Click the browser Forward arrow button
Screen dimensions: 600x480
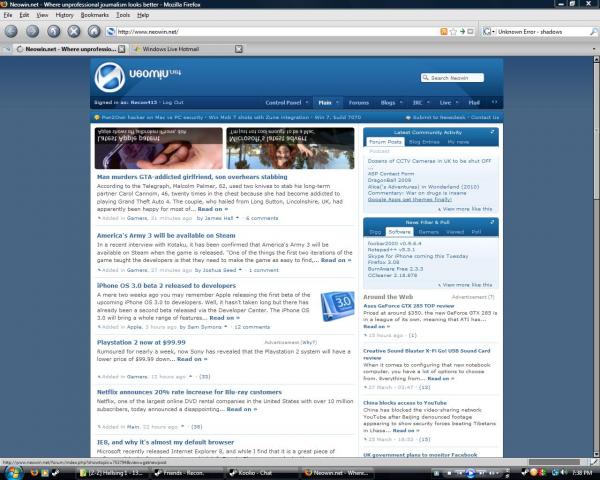[x=32, y=31]
